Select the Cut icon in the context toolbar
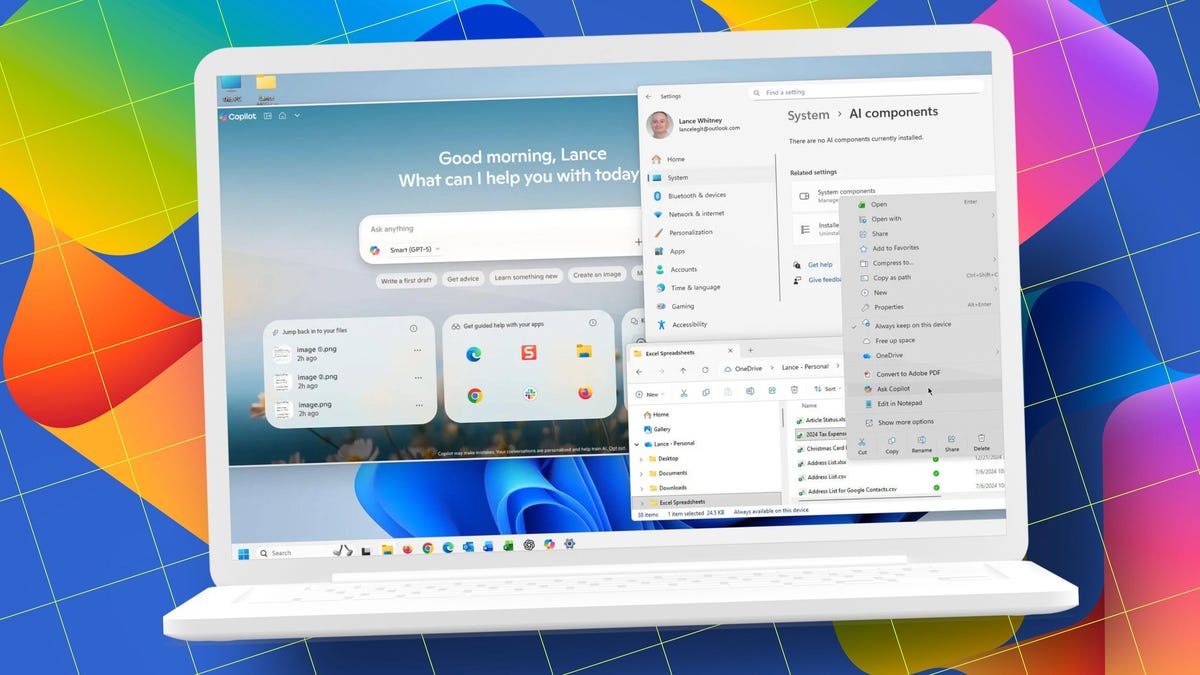Screen dimensions: 1200x675 [x=862, y=440]
